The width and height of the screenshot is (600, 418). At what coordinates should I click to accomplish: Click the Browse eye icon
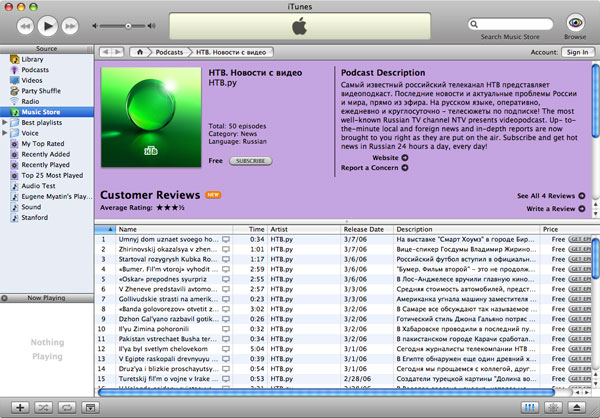coord(575,22)
